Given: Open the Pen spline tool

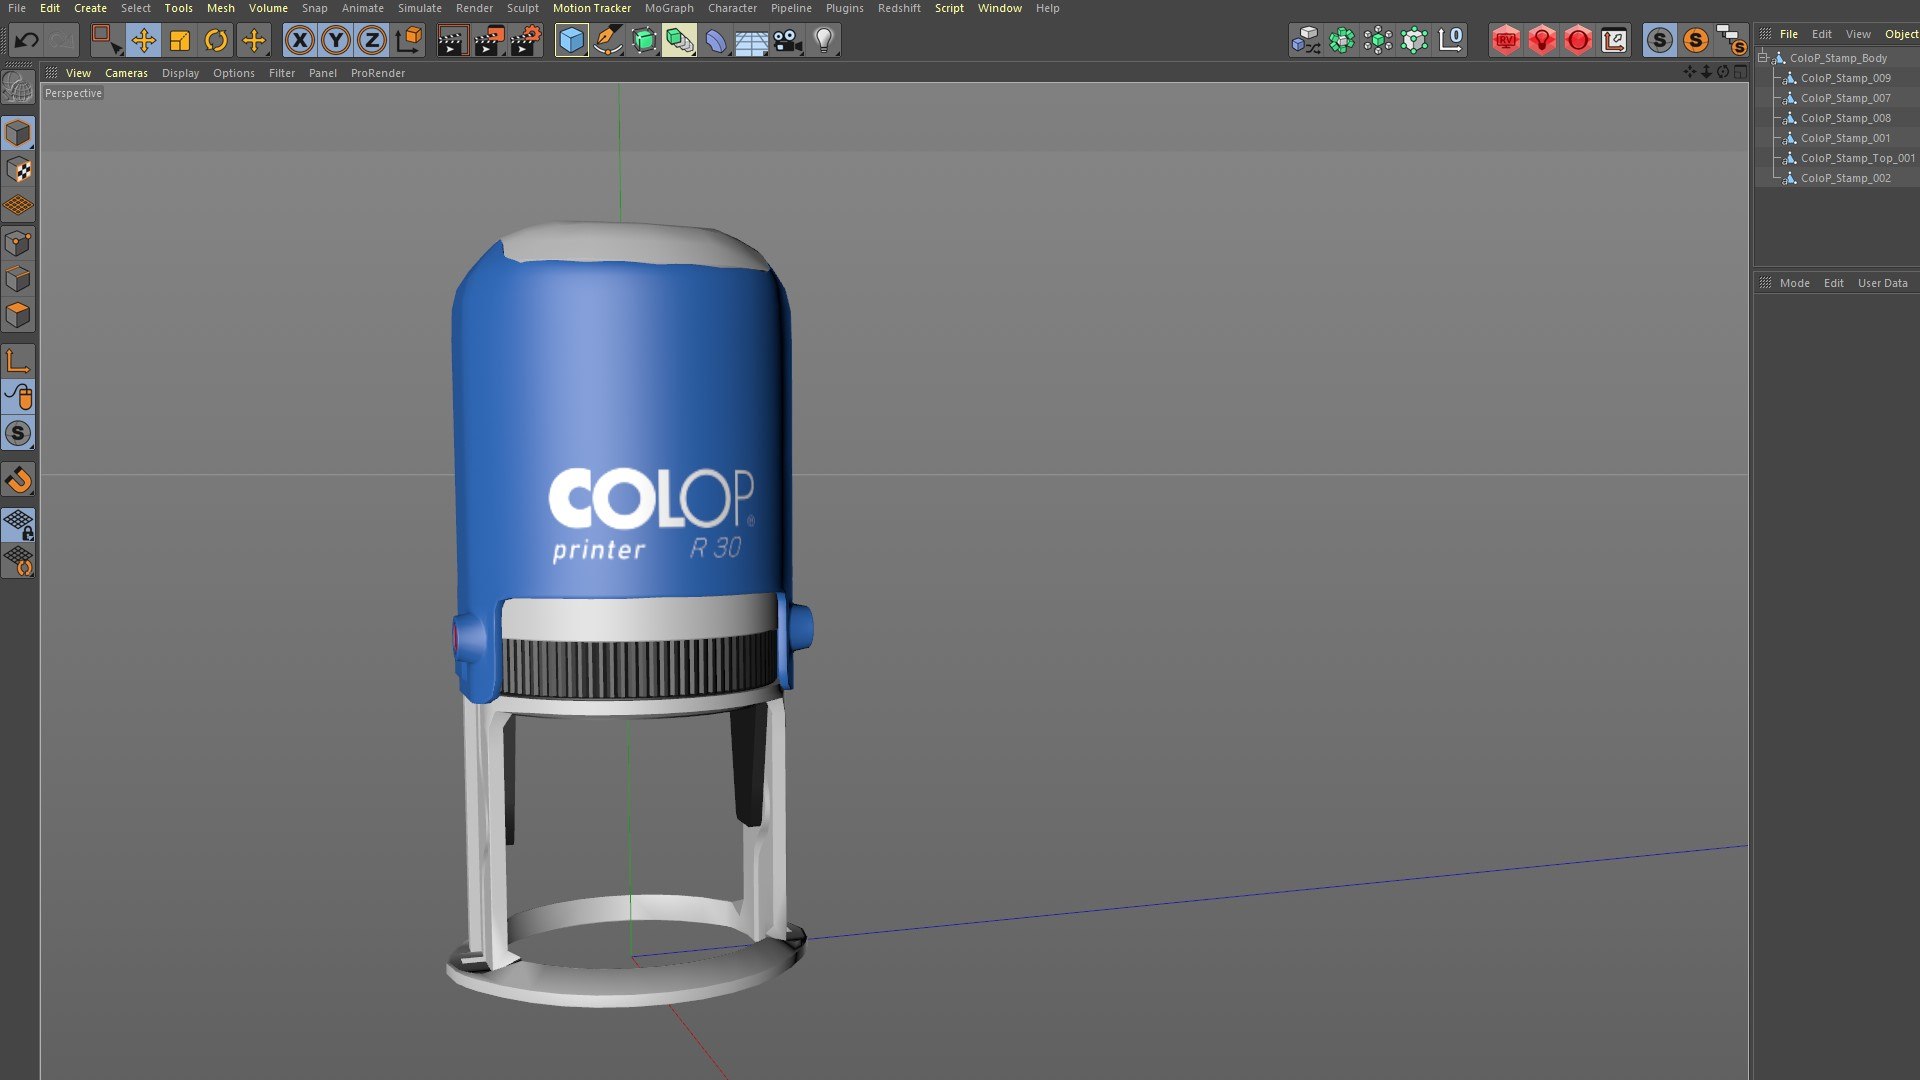Looking at the screenshot, I should [608, 41].
